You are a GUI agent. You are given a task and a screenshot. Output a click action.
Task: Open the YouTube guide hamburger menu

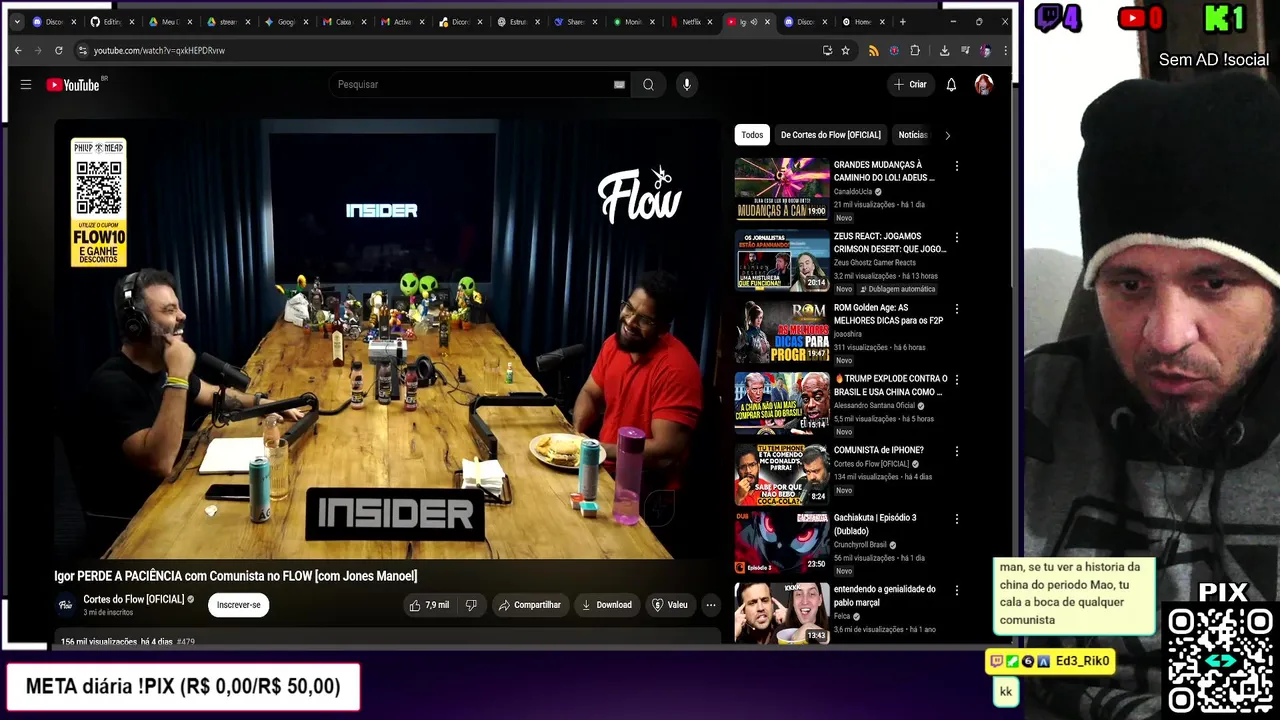click(26, 85)
